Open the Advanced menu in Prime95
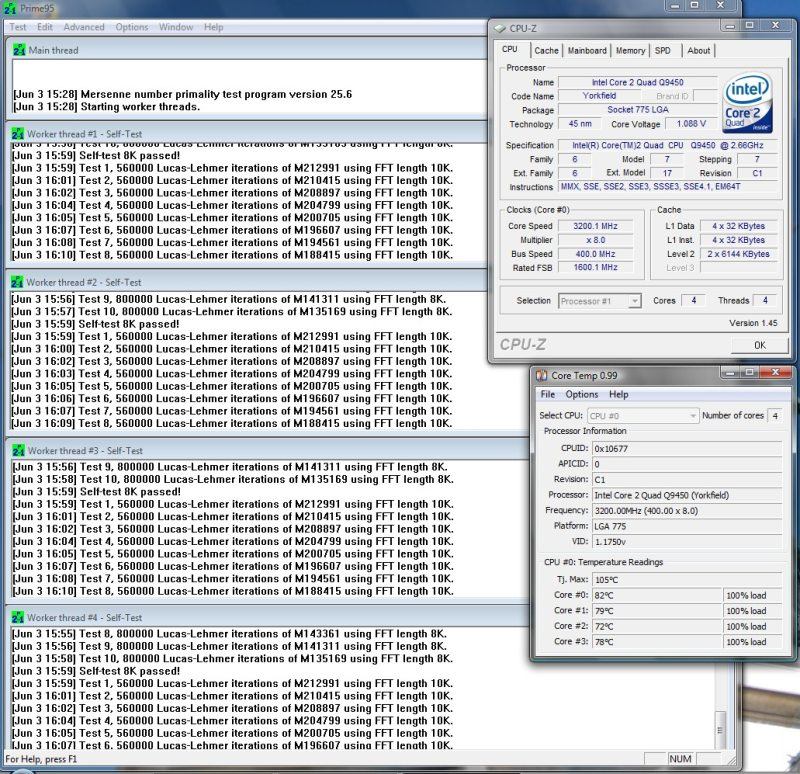 tap(84, 27)
